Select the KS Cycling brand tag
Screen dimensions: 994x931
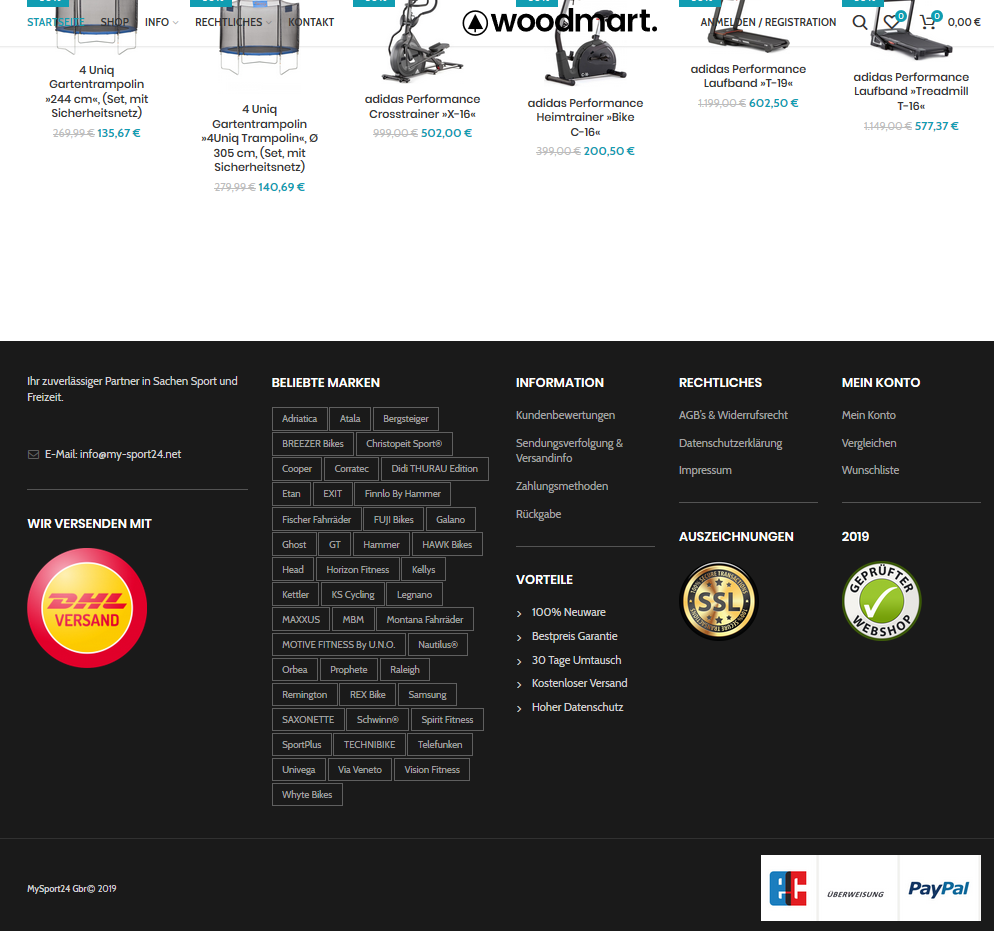pos(353,594)
